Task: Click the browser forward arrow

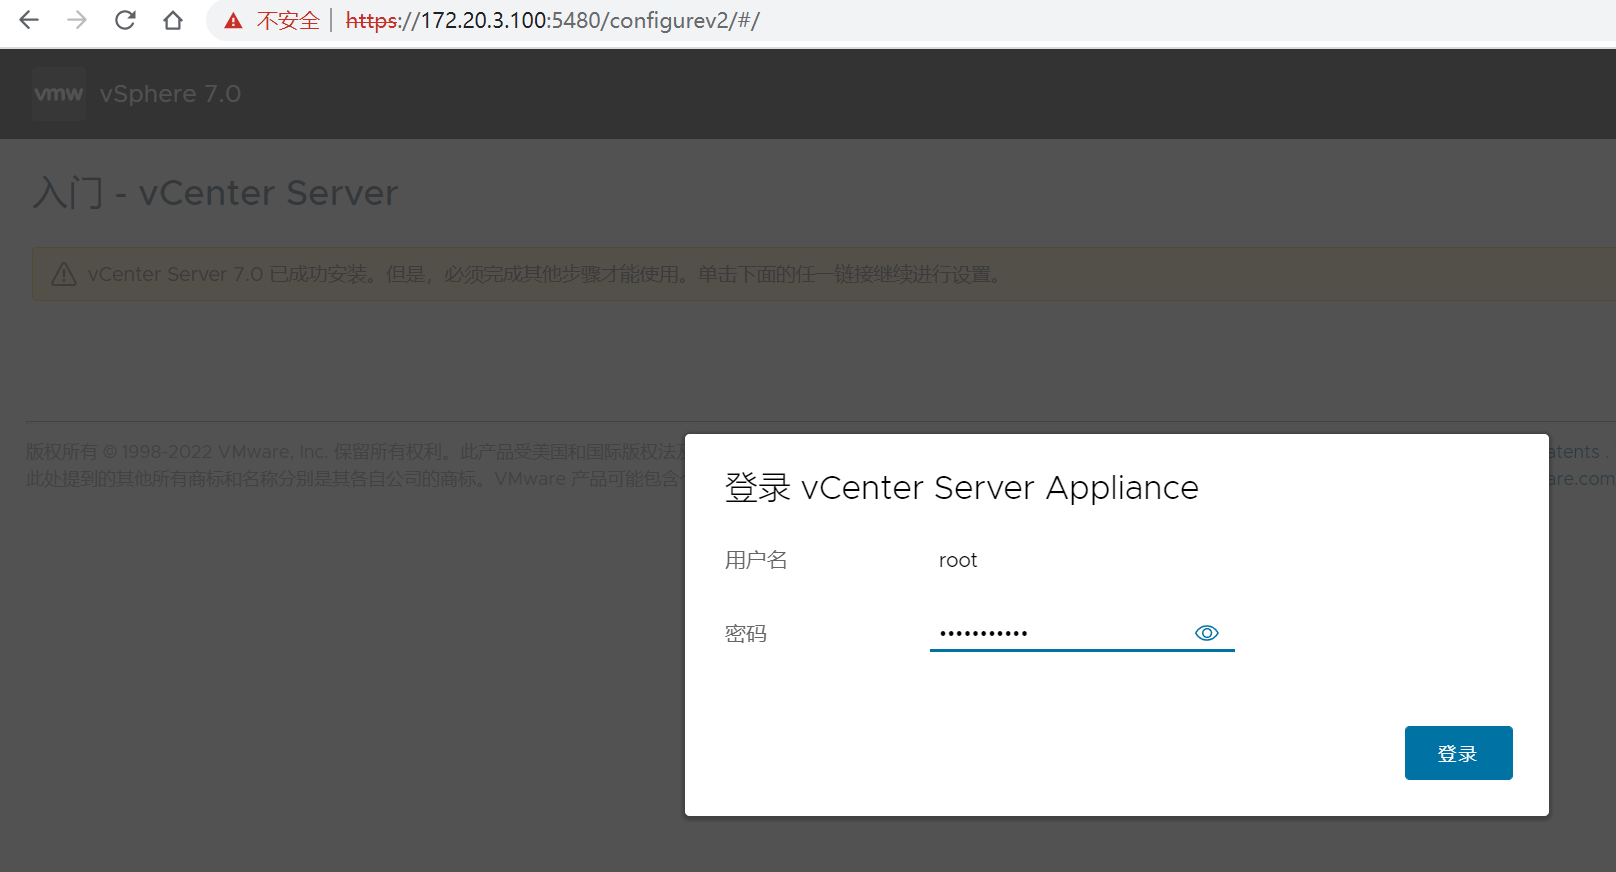Action: pyautogui.click(x=77, y=20)
